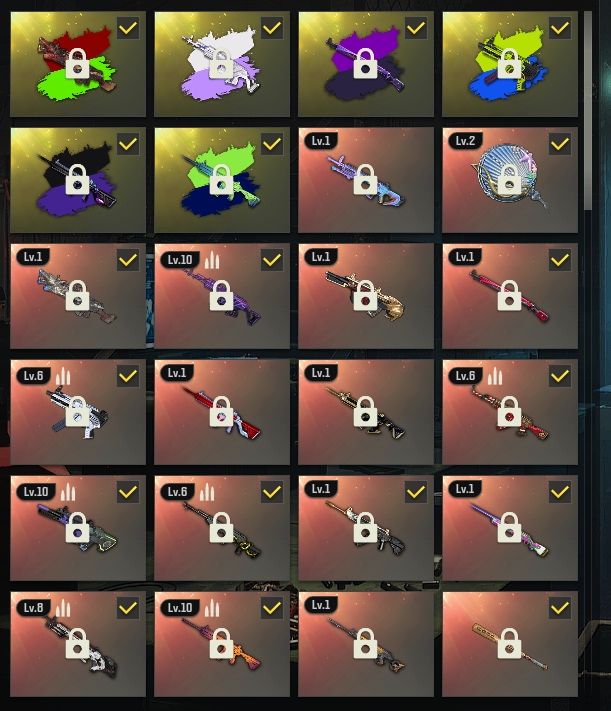The height and width of the screenshot is (711, 611).
Task: Select black and gold Lv.1 rifle tile
Action: pyautogui.click(x=366, y=412)
